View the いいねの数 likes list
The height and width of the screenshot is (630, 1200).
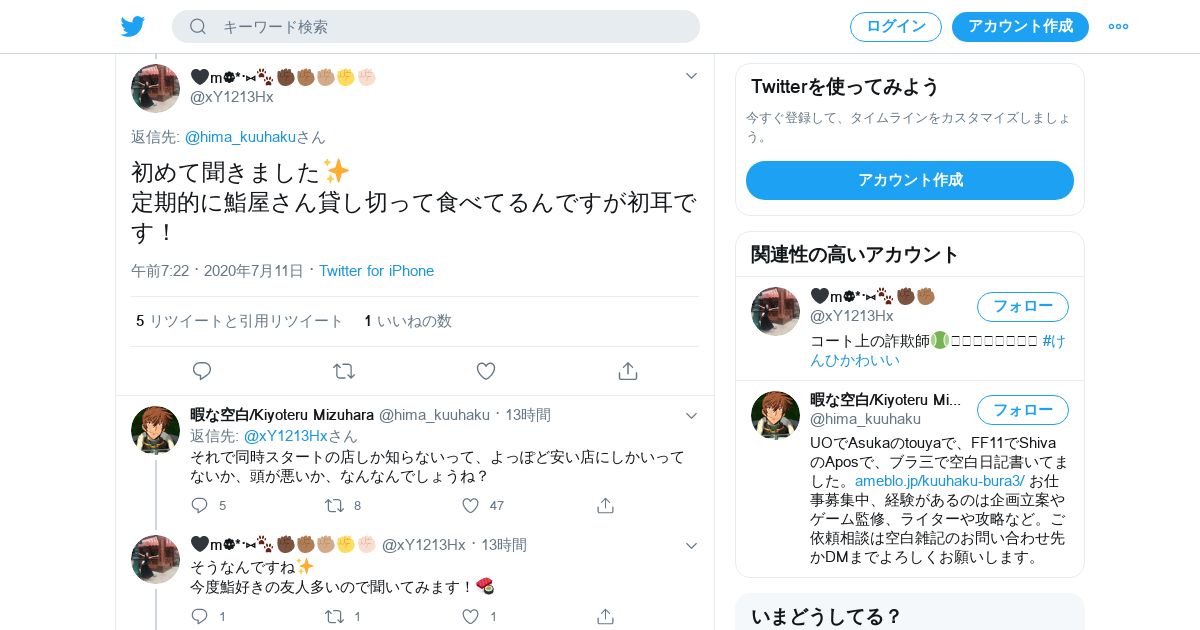(408, 321)
